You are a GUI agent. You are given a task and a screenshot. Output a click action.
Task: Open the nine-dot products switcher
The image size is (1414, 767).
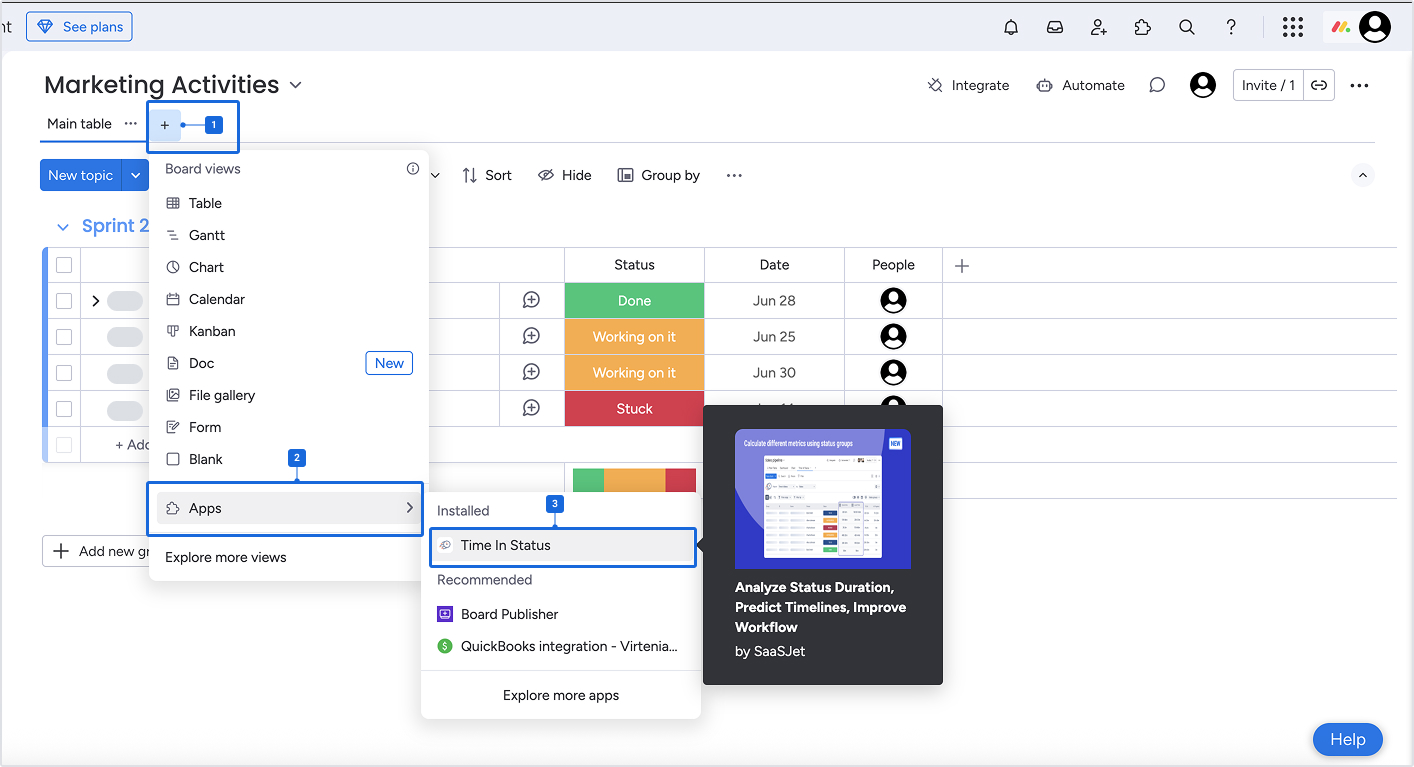(x=1292, y=28)
